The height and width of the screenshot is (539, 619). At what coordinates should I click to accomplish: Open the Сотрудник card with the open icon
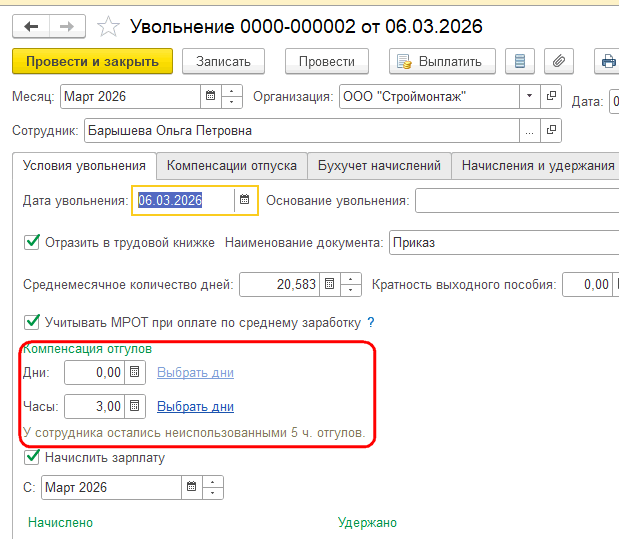(x=551, y=131)
